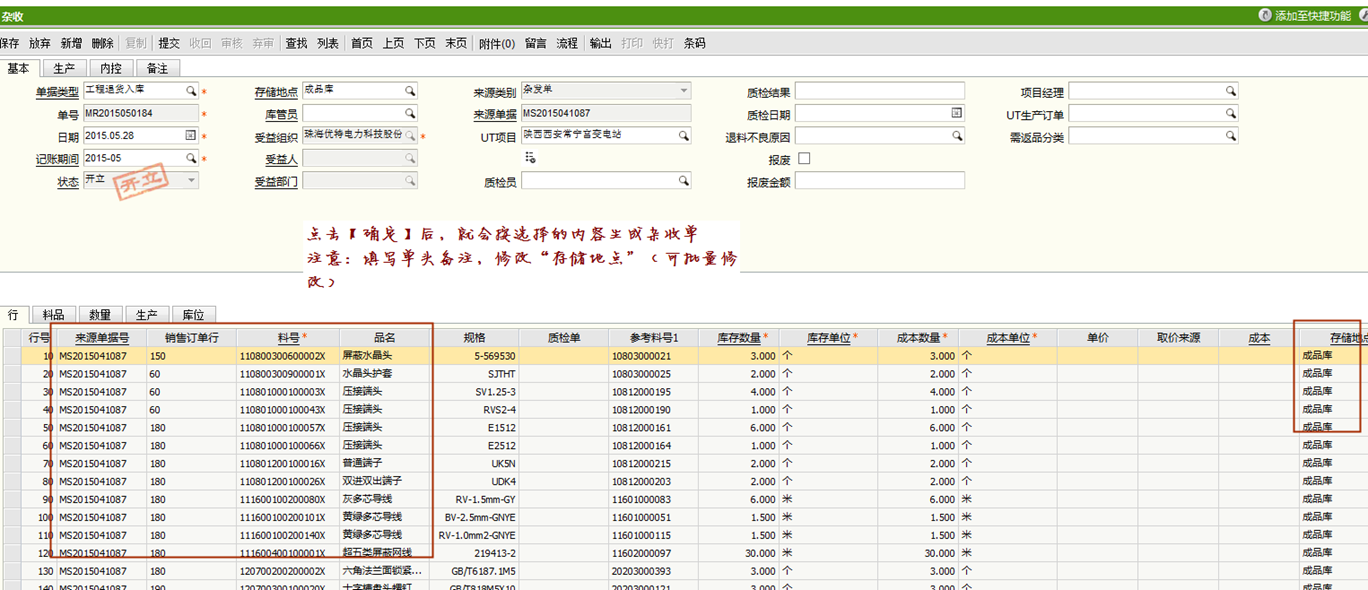
Task: Switch to the 内控 tab
Action: click(x=110, y=68)
